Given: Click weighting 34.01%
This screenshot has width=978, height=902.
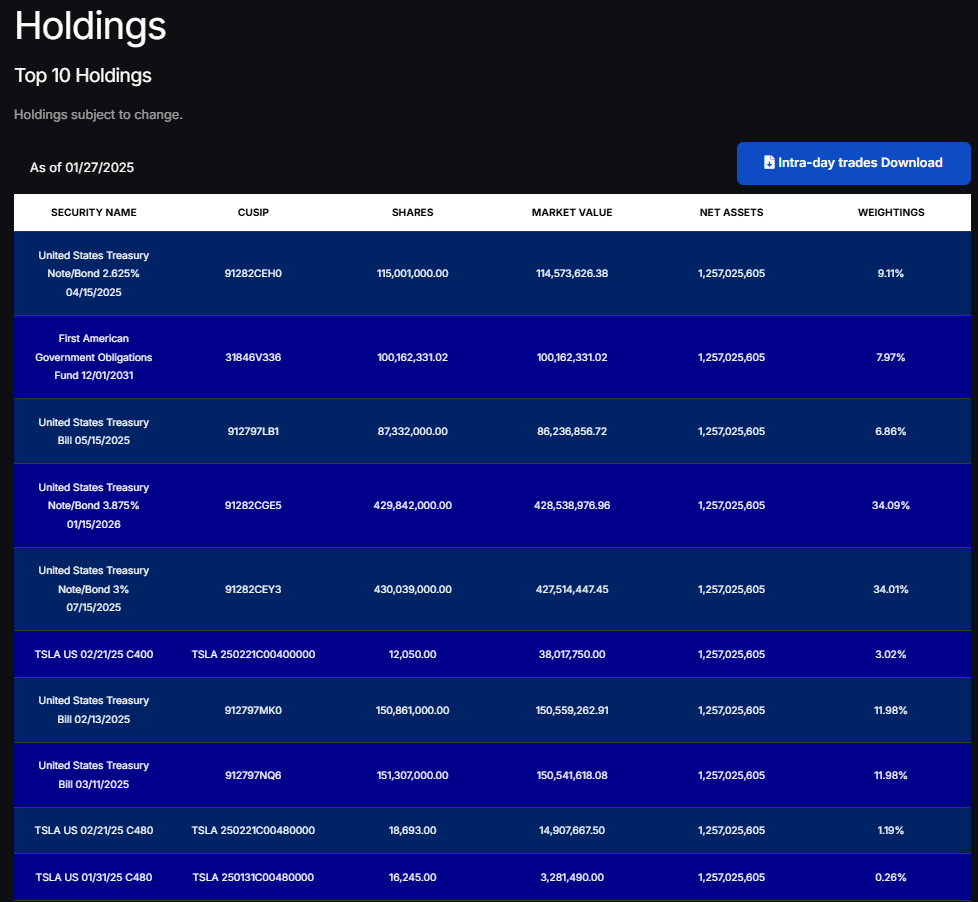Looking at the screenshot, I should coord(891,589).
